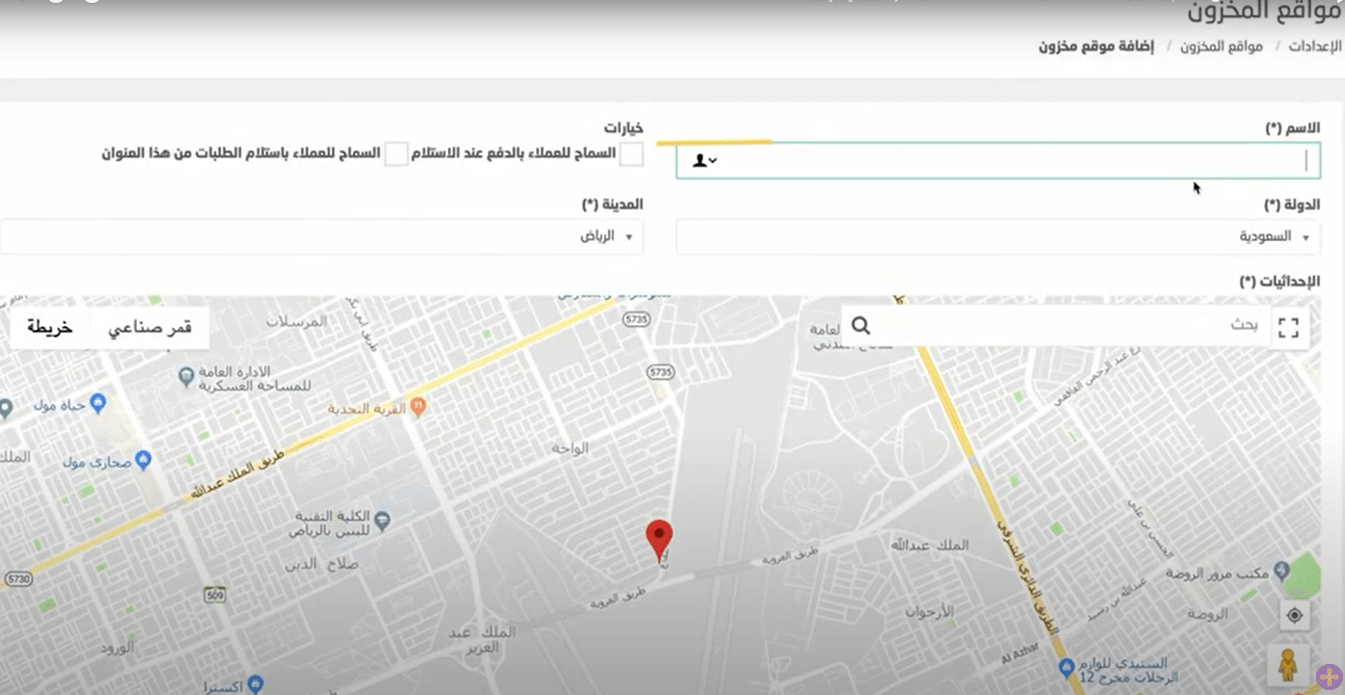Image resolution: width=1345 pixels, height=695 pixels.
Task: Click the حياة مول shopping pin
Action: click(98, 403)
